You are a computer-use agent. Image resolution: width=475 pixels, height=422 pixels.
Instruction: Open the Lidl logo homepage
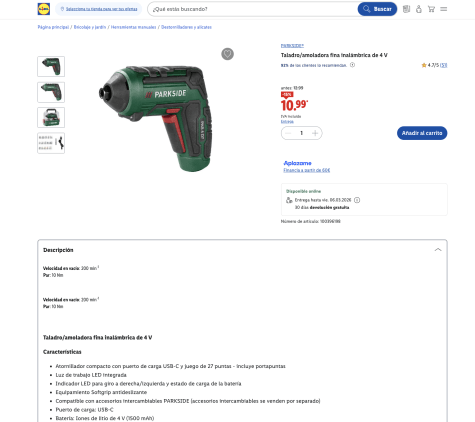click(44, 9)
